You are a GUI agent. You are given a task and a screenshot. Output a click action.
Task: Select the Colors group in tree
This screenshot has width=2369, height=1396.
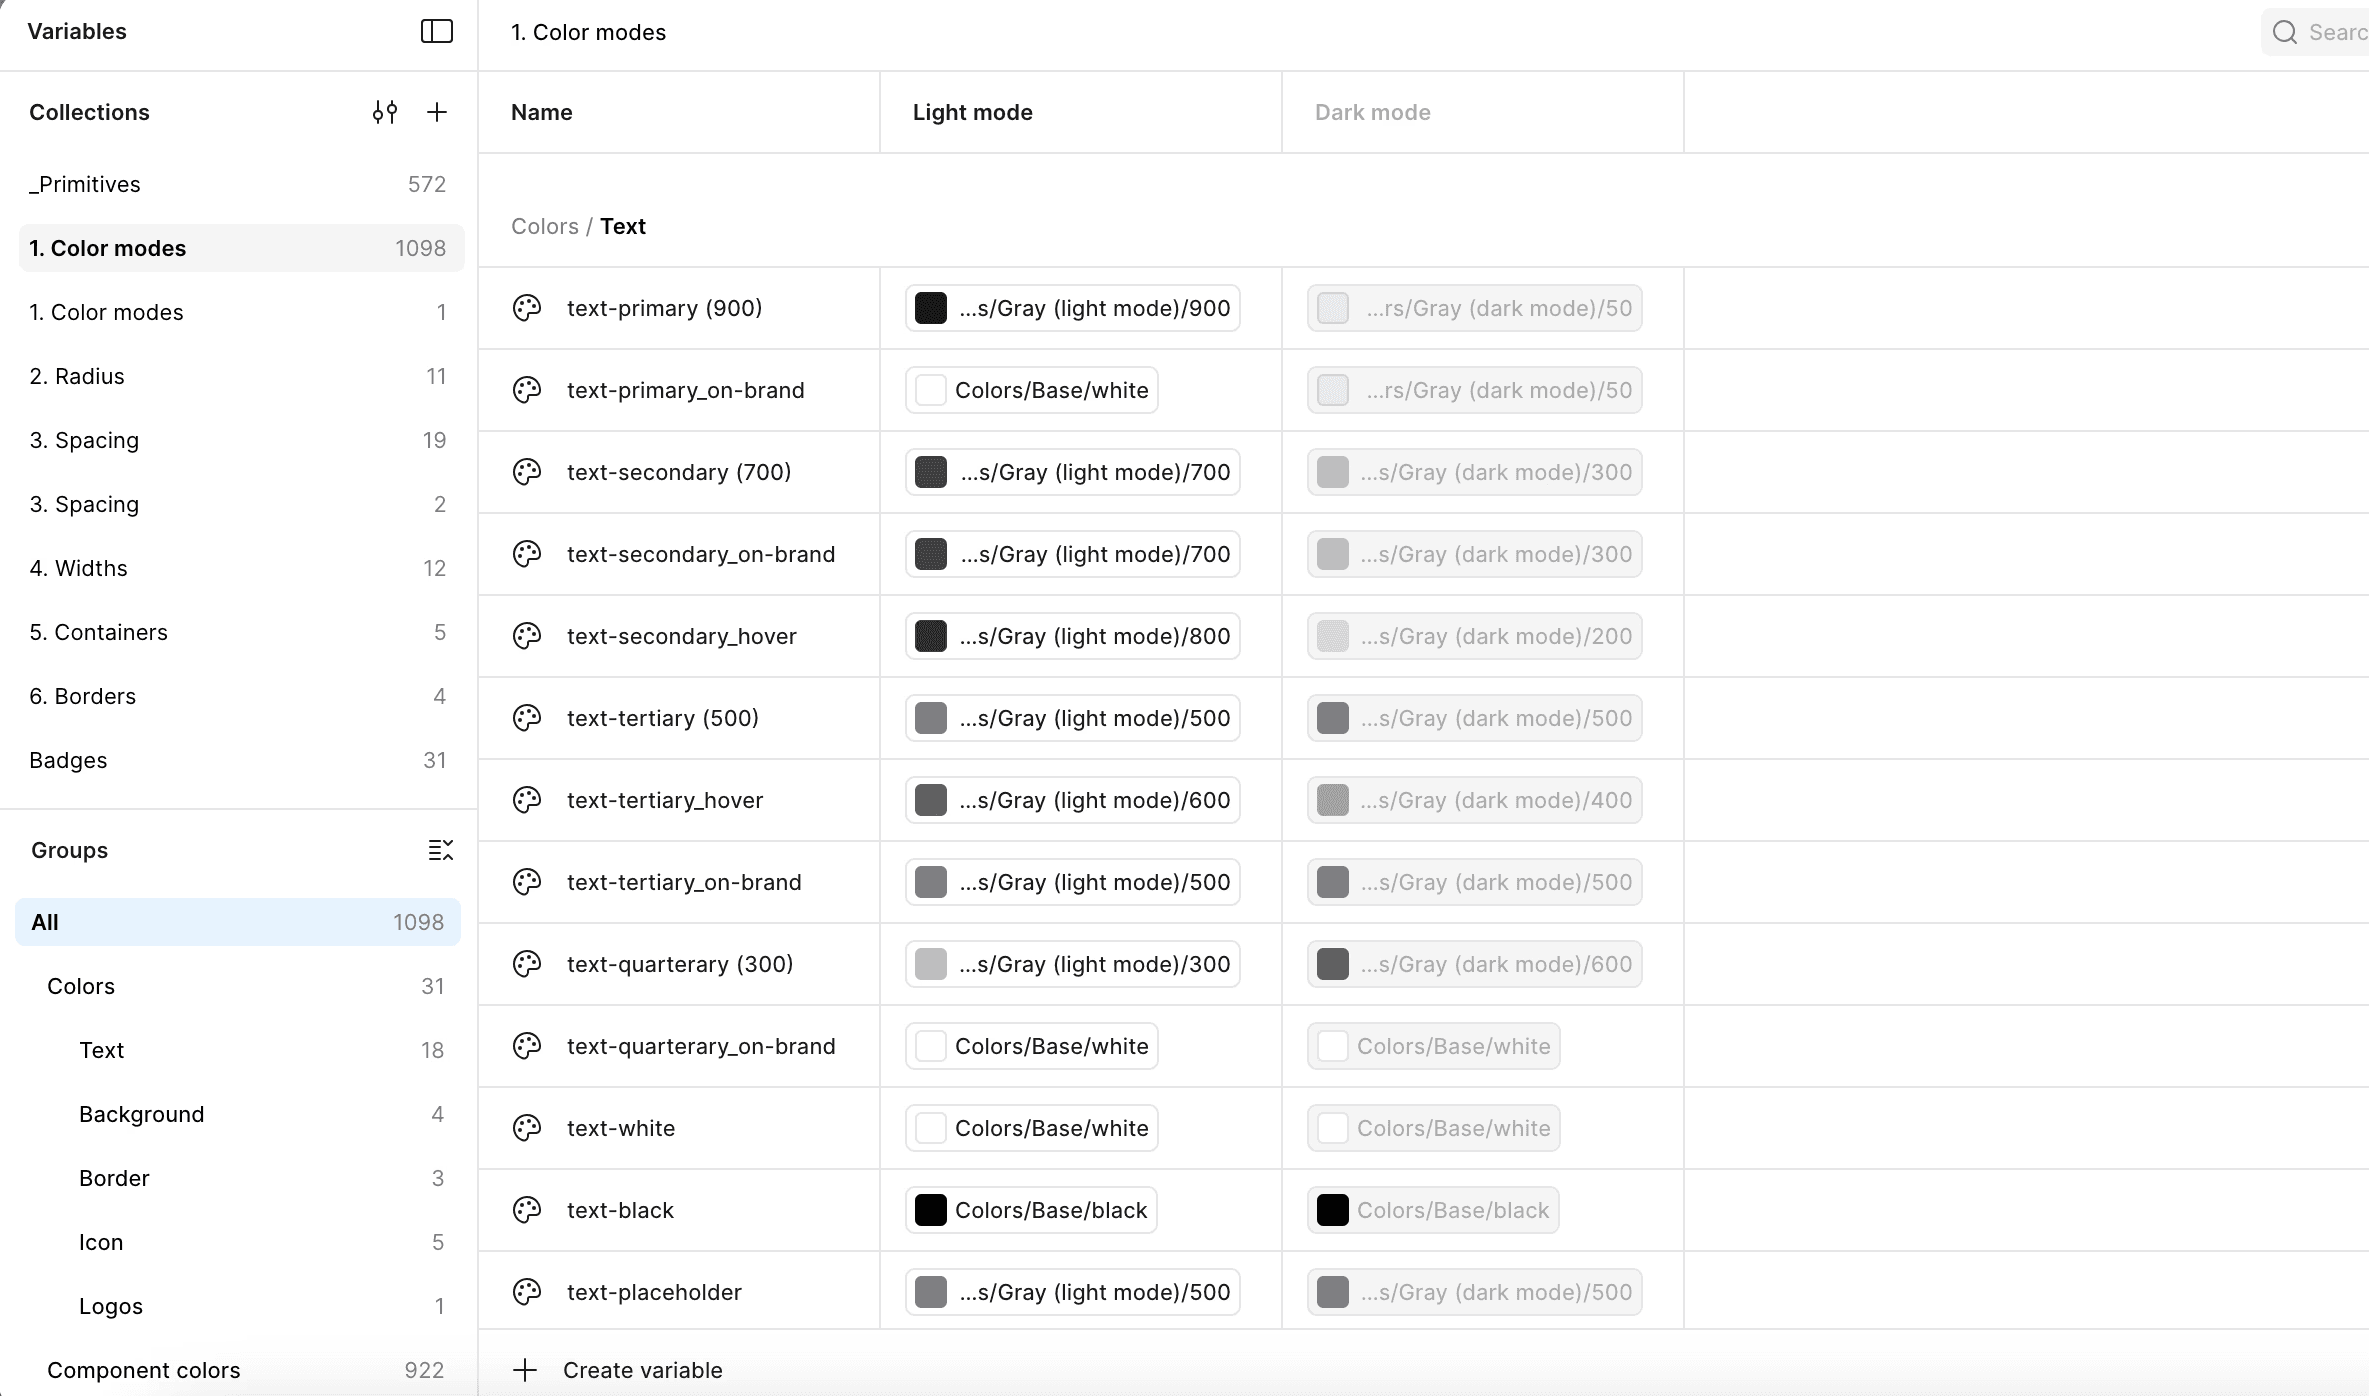click(x=81, y=986)
